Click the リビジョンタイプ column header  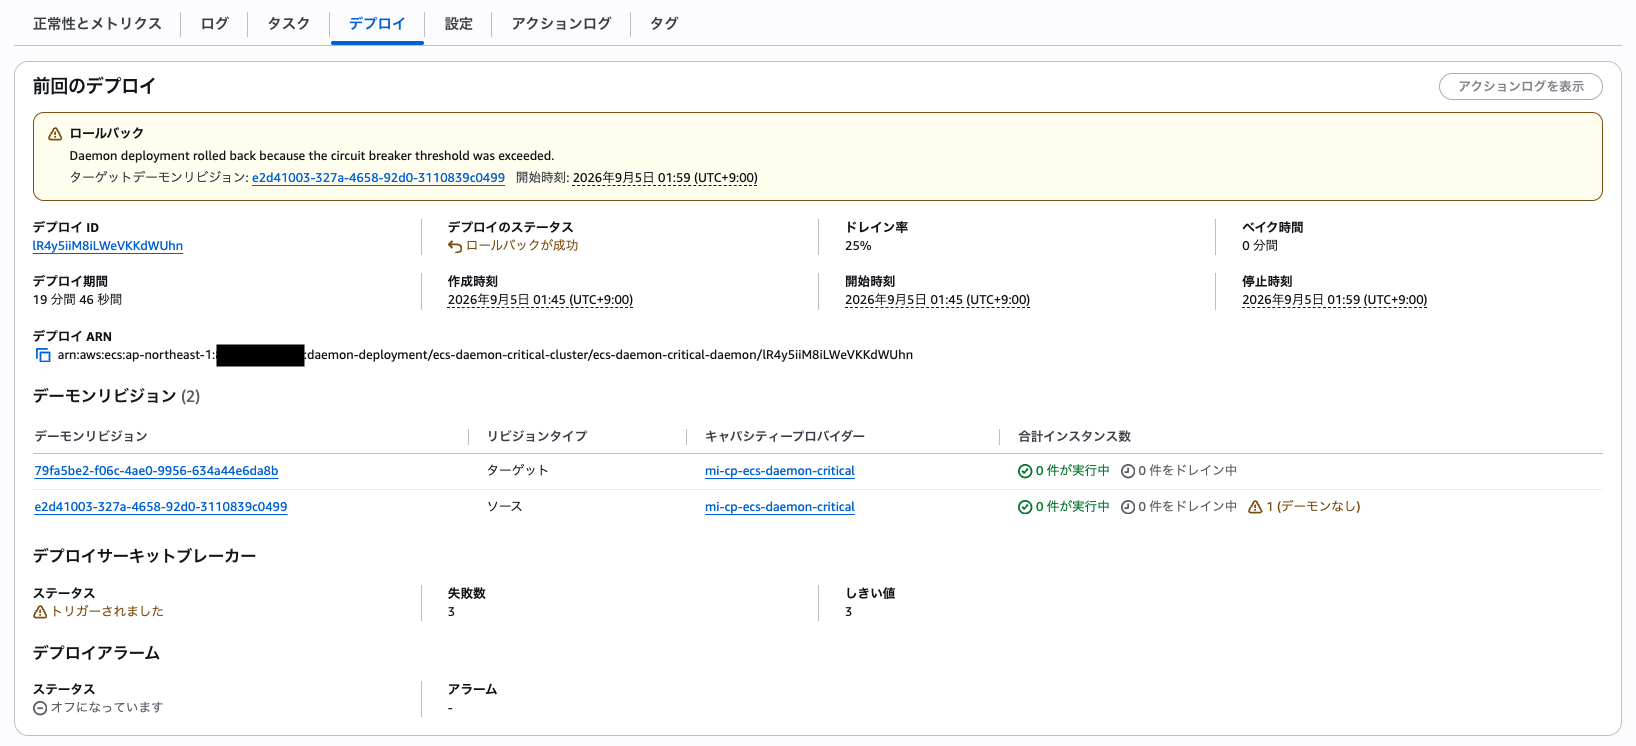[x=537, y=436]
